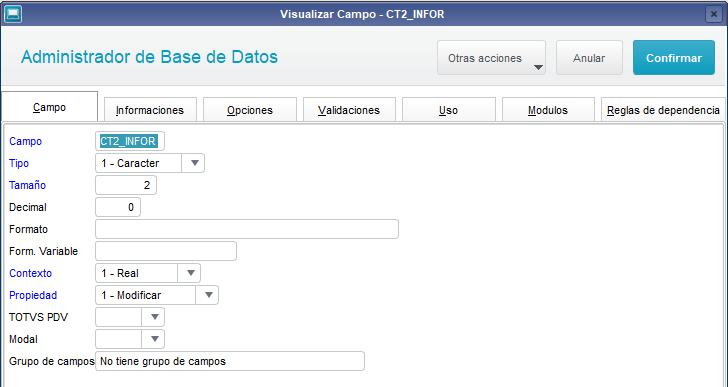Click the title text 'Visualizar Campo - CT2_INFOR'
This screenshot has height=387, width=728.
362,14
